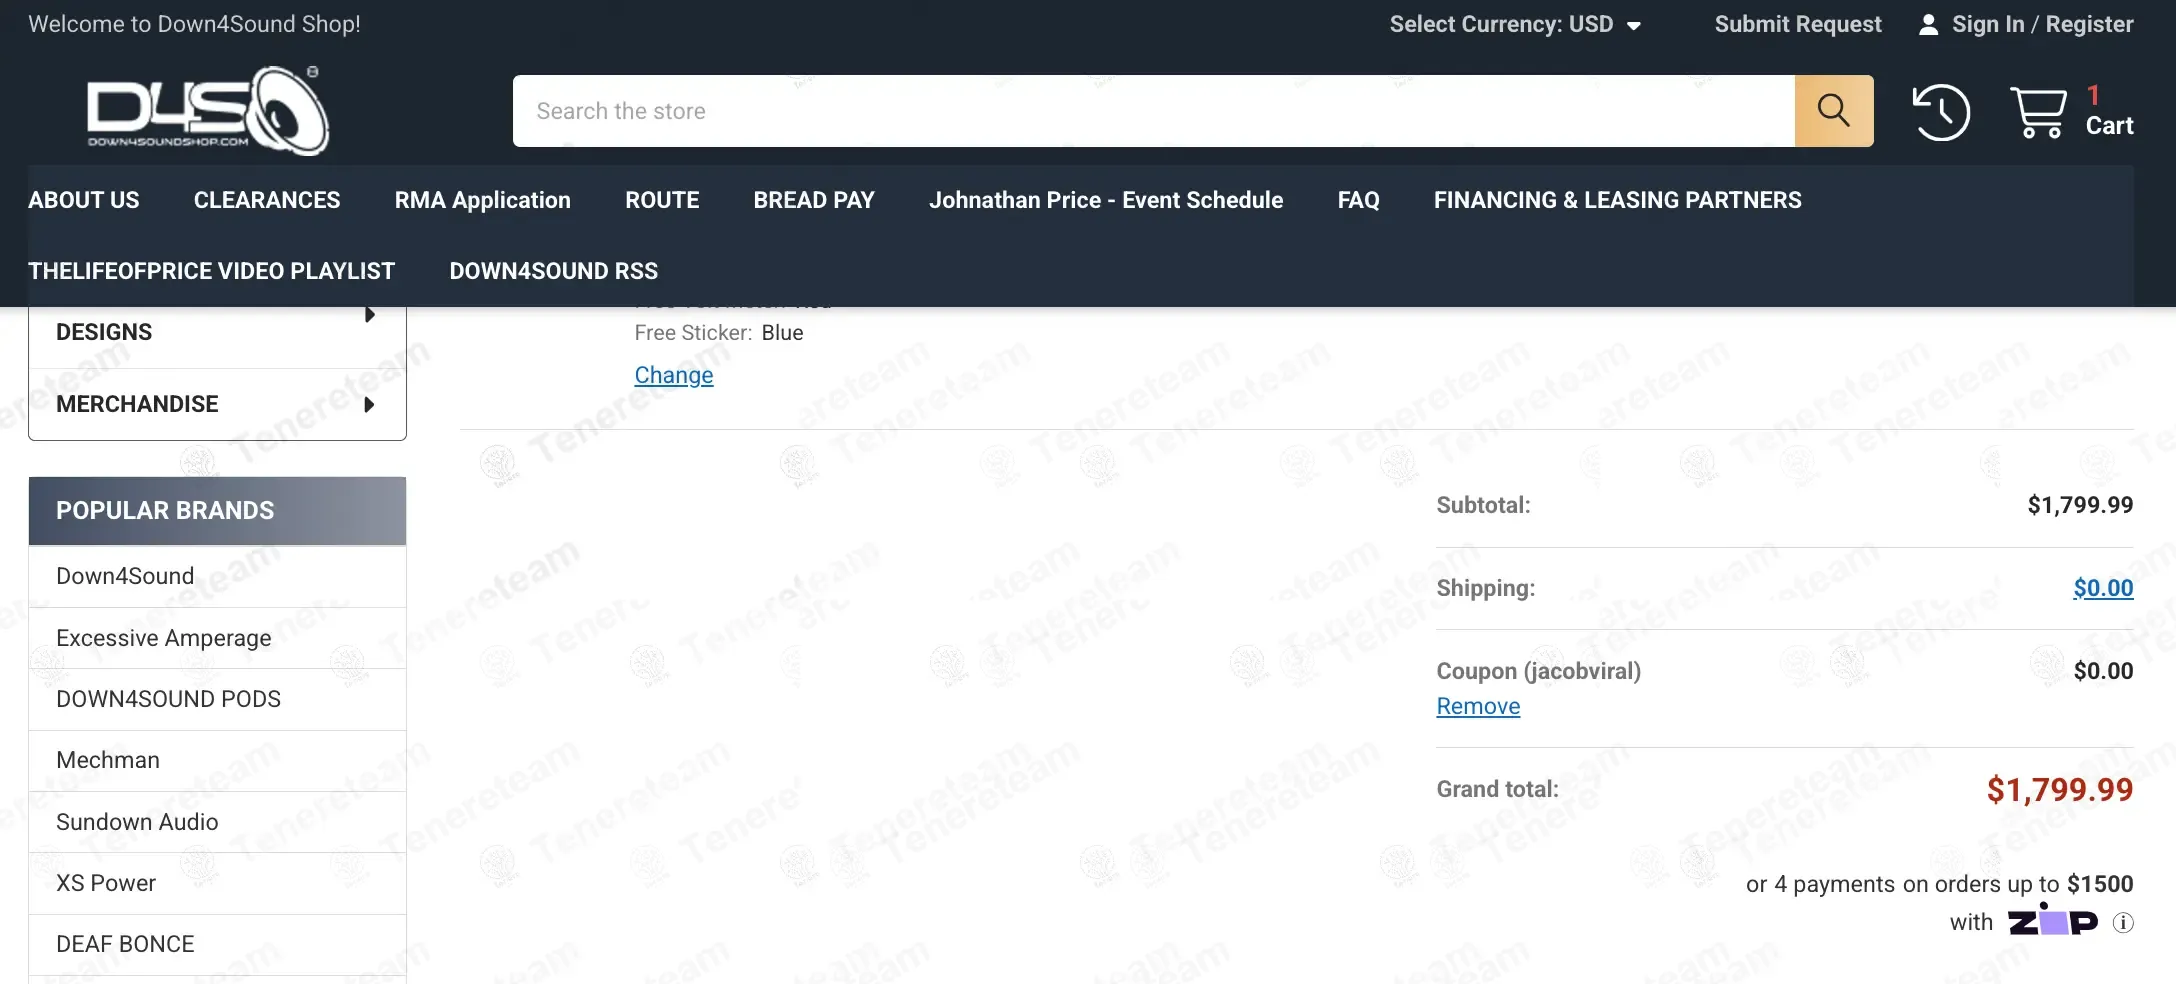Image resolution: width=2176 pixels, height=984 pixels.
Task: Open the shopping cart icon
Action: pyautogui.click(x=2038, y=112)
